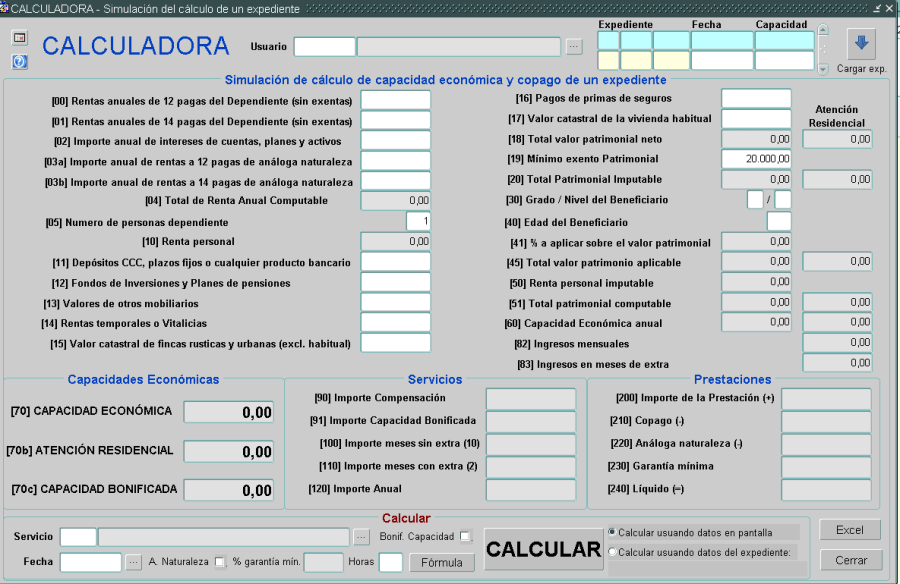This screenshot has height=584, width=900.
Task: Click the Usuario input field
Action: click(325, 46)
